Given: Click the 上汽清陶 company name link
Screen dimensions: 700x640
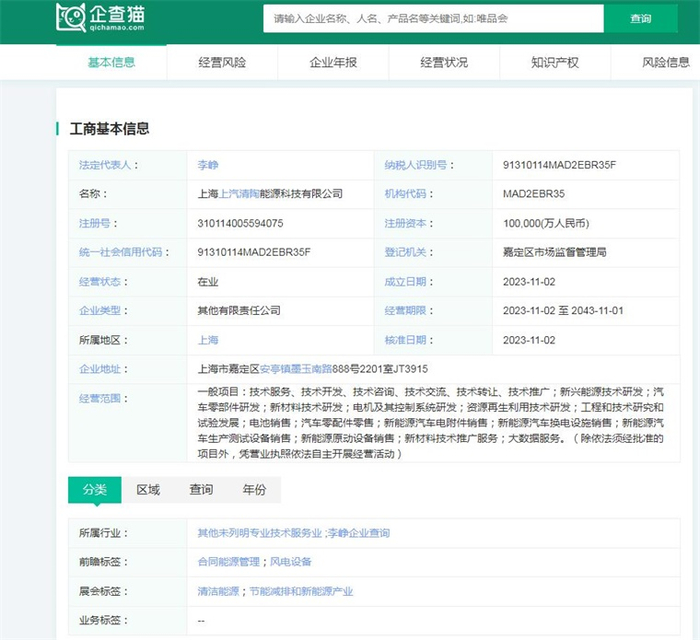Looking at the screenshot, I should (241, 194).
